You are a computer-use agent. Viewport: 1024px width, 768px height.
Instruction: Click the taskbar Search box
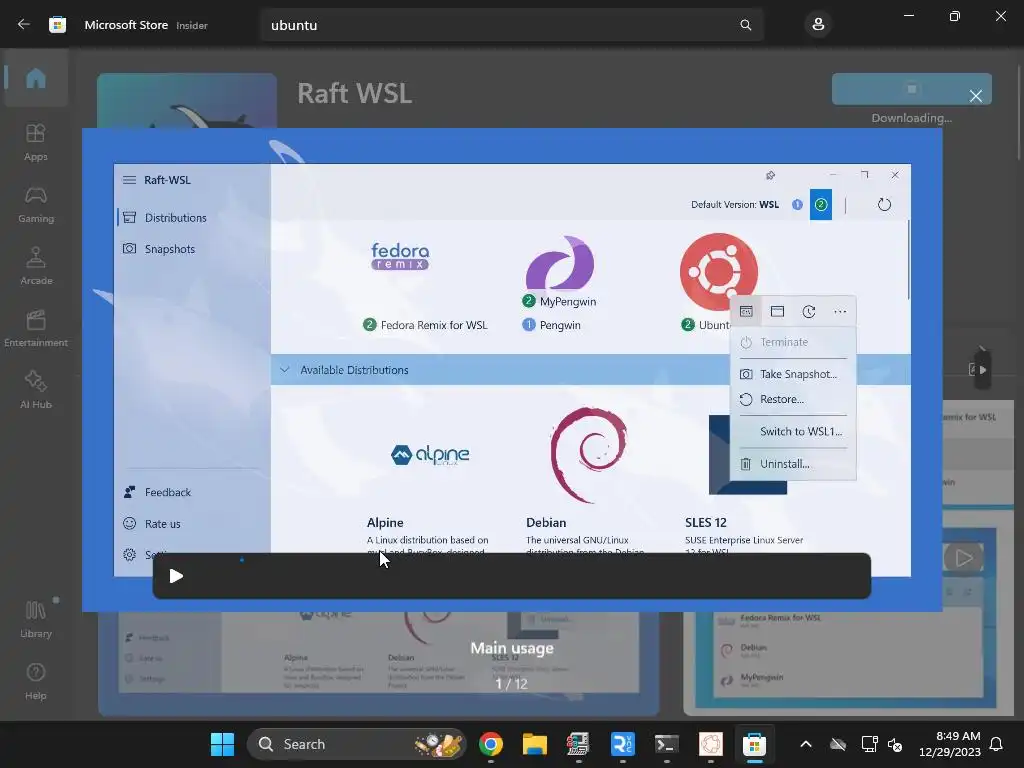click(x=357, y=744)
